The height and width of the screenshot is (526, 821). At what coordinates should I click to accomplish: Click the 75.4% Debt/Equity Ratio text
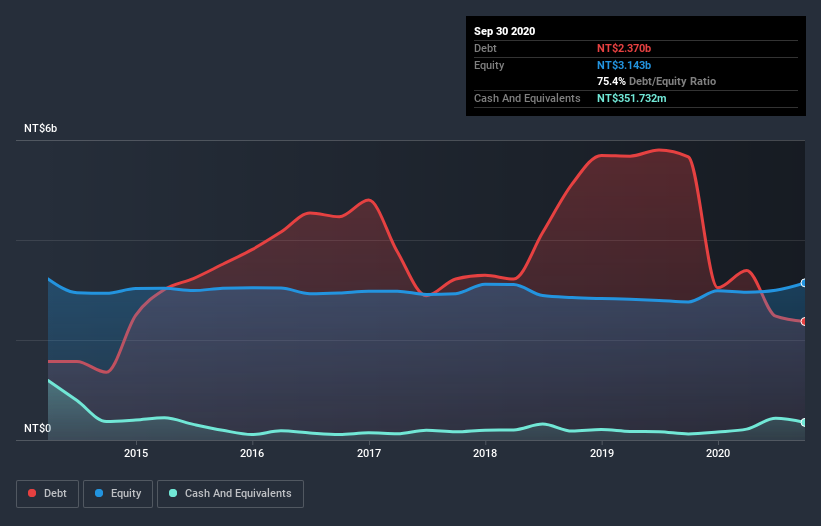[656, 81]
